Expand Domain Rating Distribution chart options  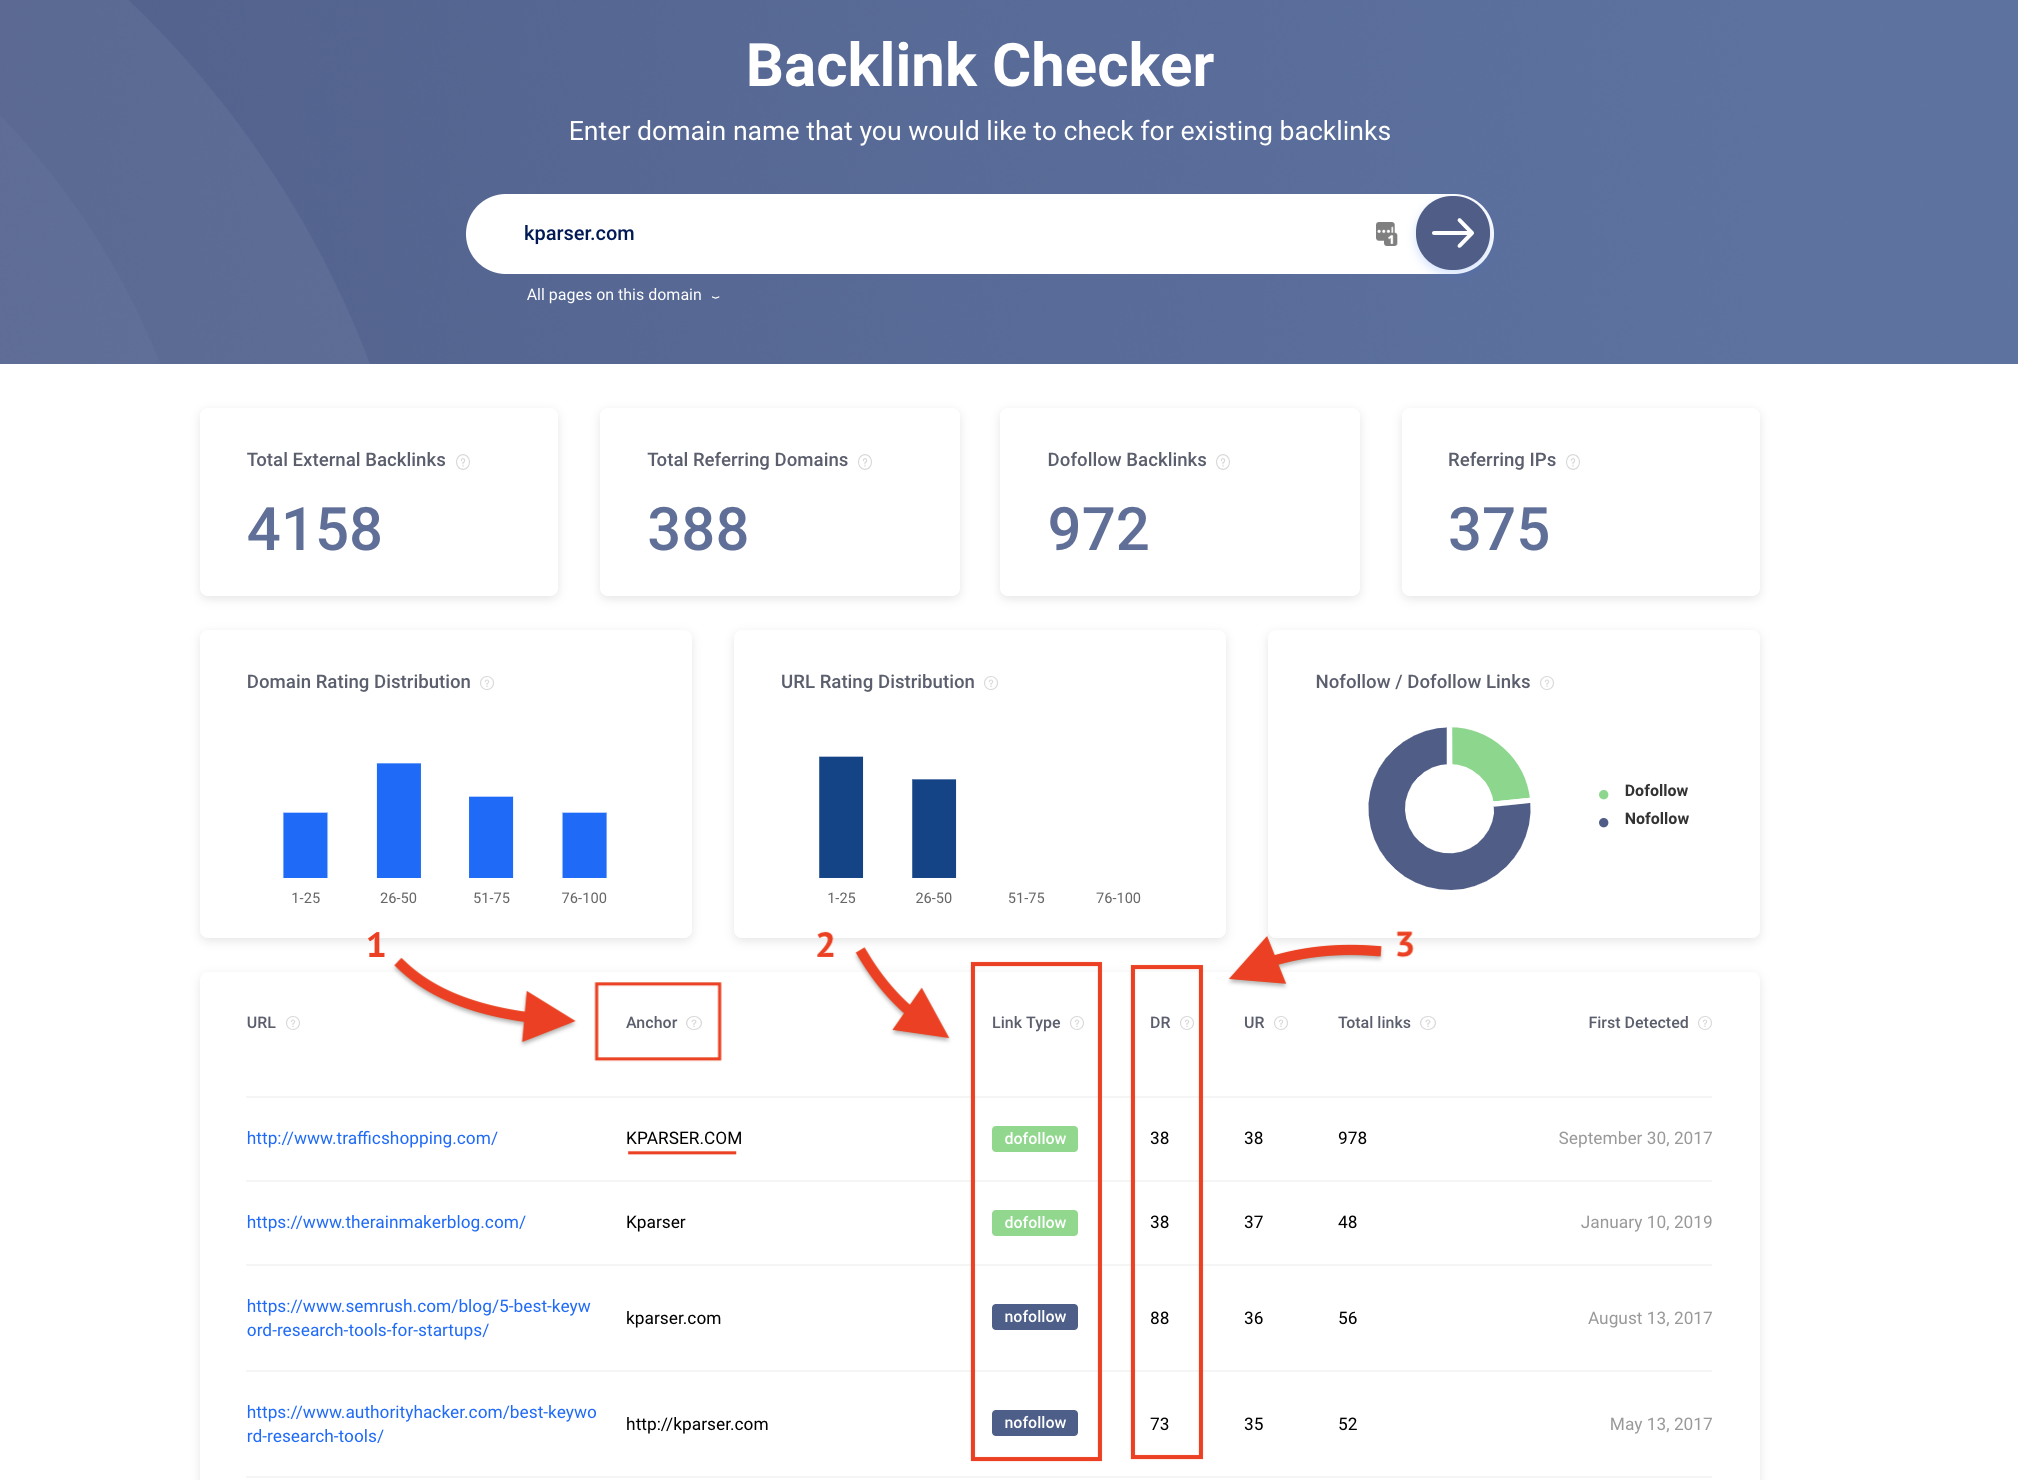tap(487, 680)
